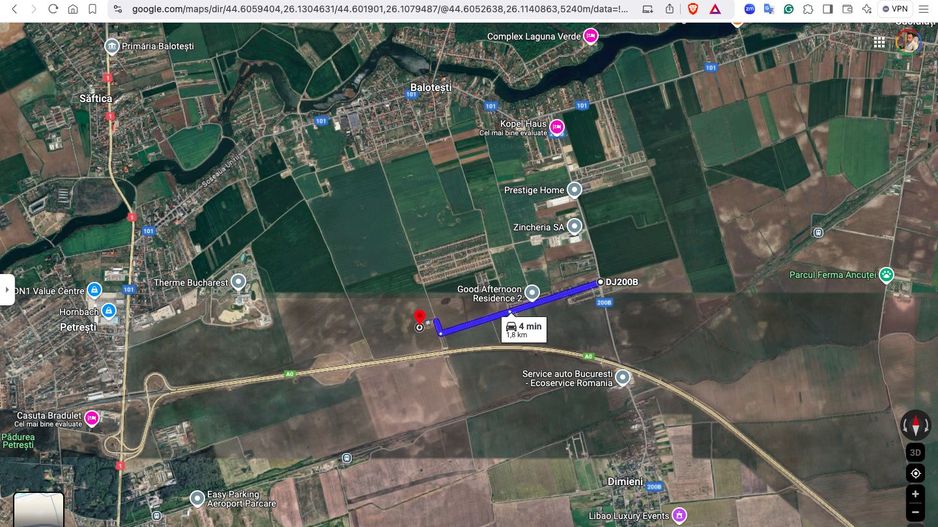This screenshot has height=527, width=938.
Task: Go back to the previous page
Action: coord(14,9)
